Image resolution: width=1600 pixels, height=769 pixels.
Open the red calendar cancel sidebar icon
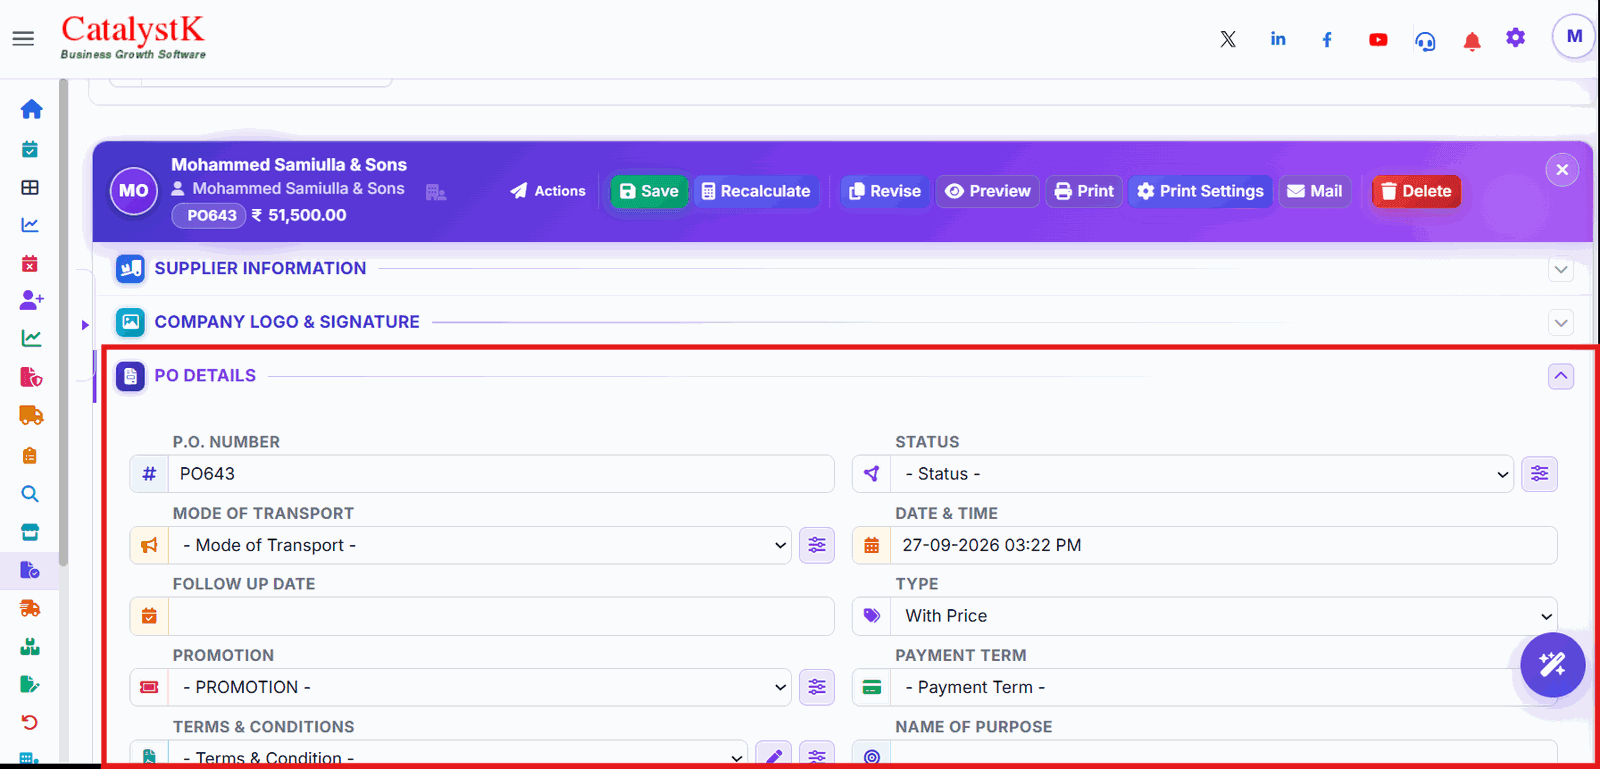30,264
